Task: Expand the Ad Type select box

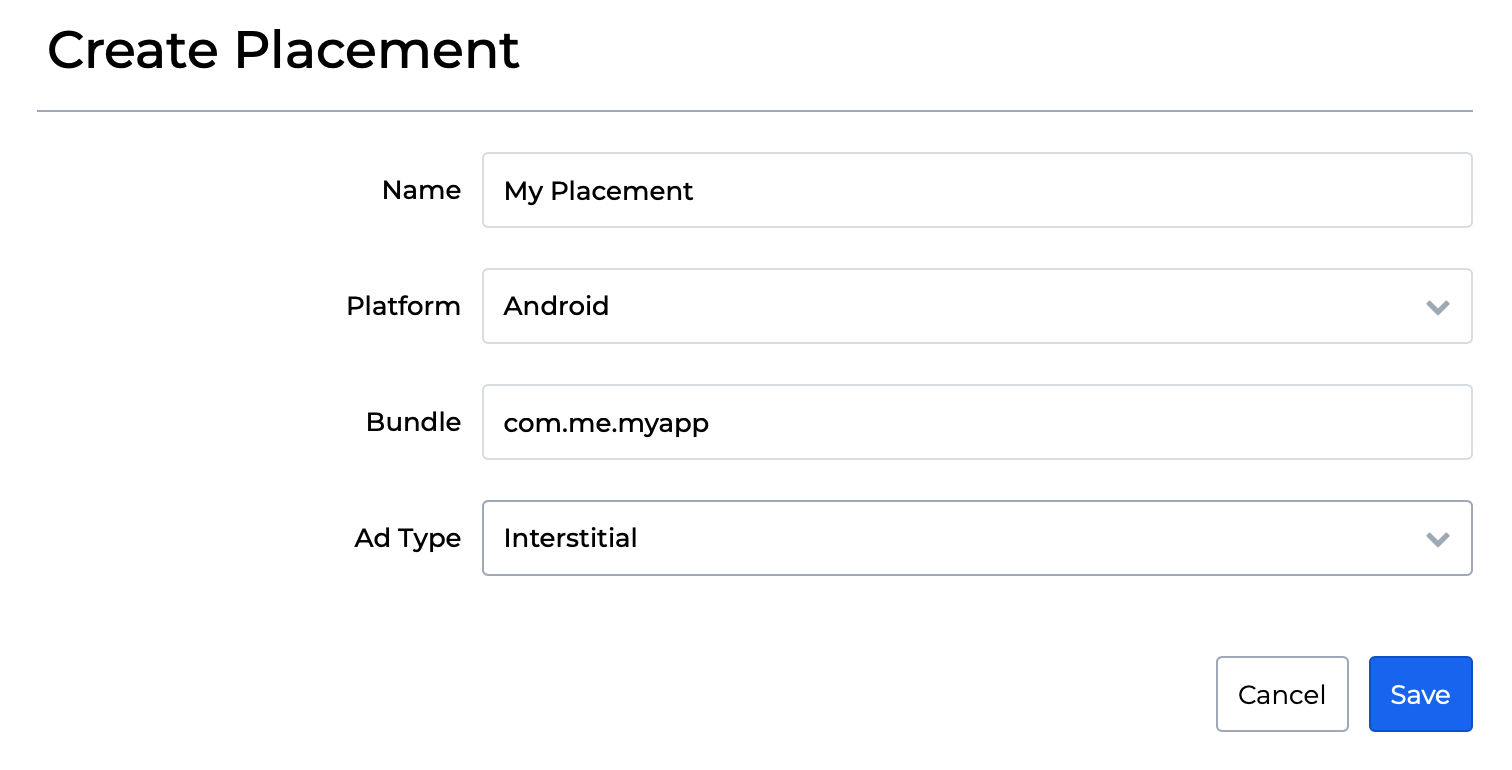Action: 976,538
